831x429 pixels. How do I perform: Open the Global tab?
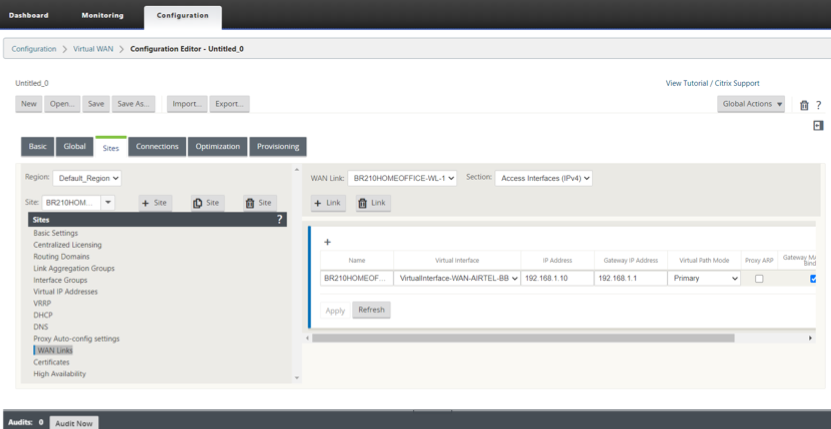pyautogui.click(x=75, y=146)
